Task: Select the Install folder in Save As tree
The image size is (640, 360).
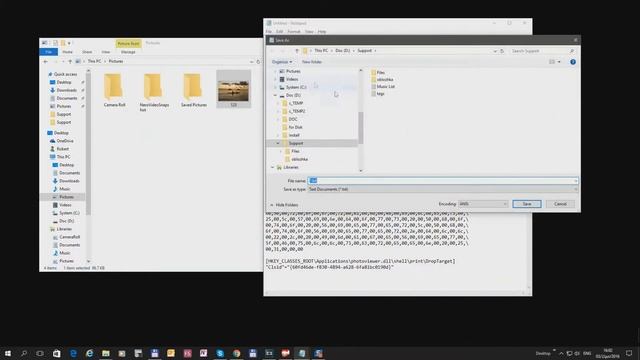Action: [x=294, y=135]
